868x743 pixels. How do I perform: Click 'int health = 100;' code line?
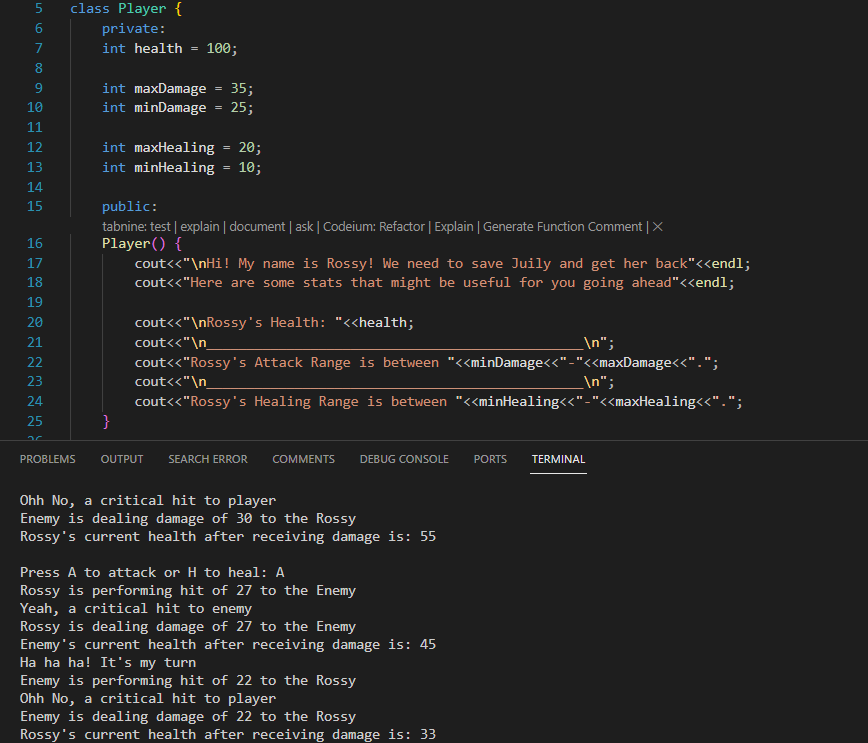[169, 48]
